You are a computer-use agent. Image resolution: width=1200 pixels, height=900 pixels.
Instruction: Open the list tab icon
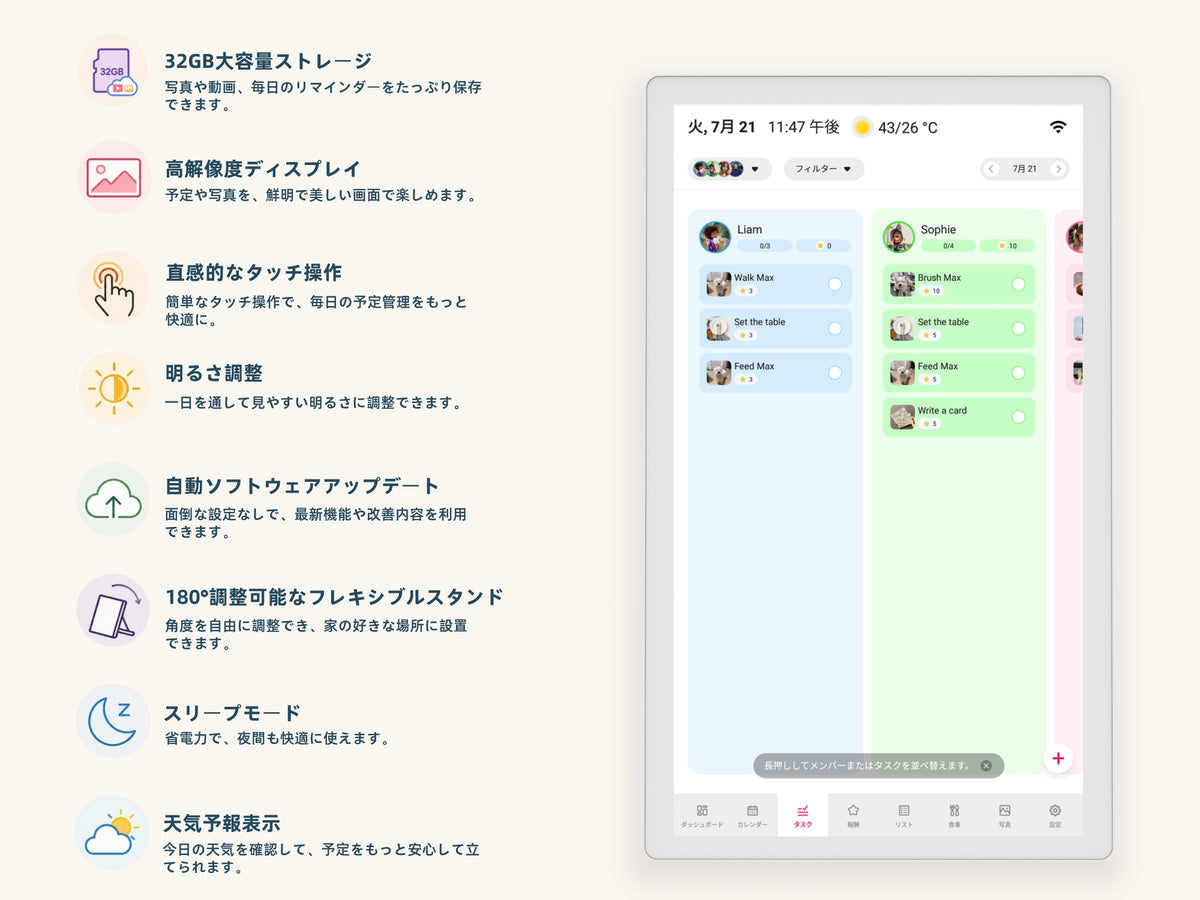point(904,815)
